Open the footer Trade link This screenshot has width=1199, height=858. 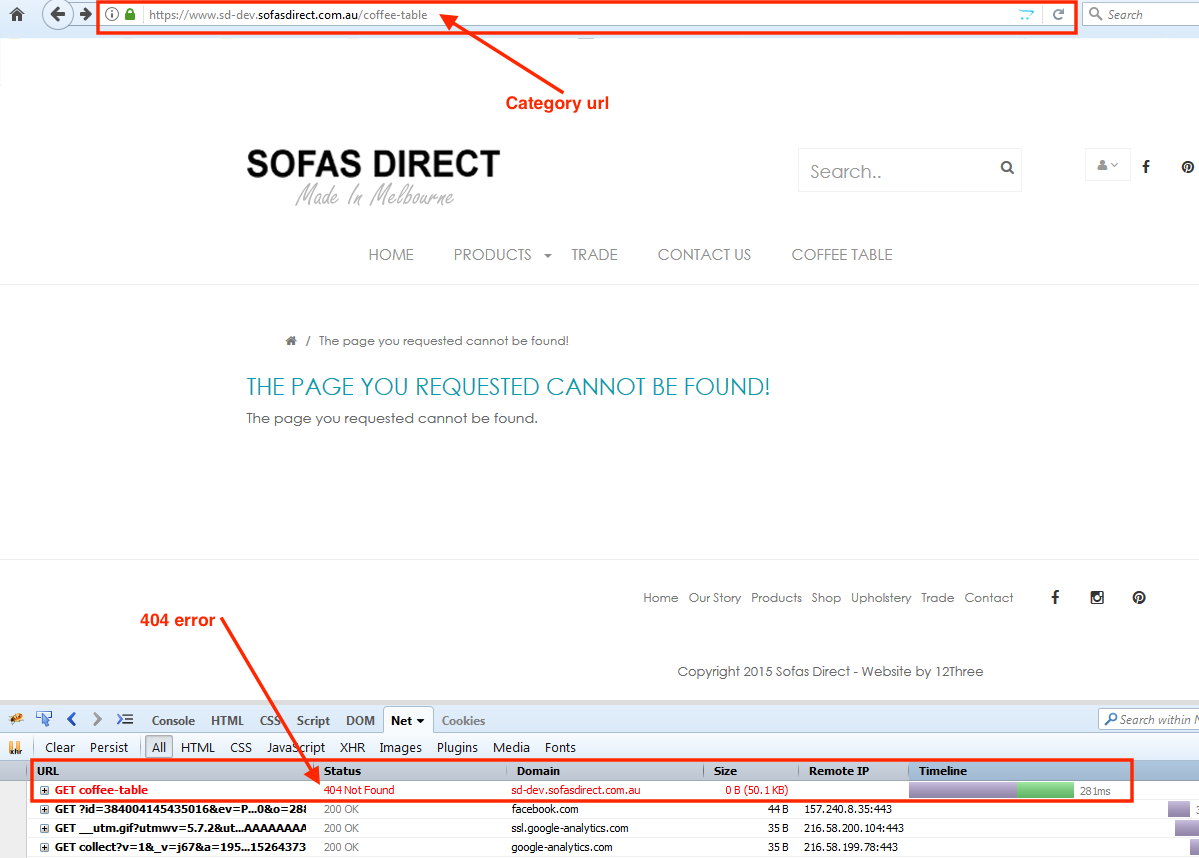(937, 598)
